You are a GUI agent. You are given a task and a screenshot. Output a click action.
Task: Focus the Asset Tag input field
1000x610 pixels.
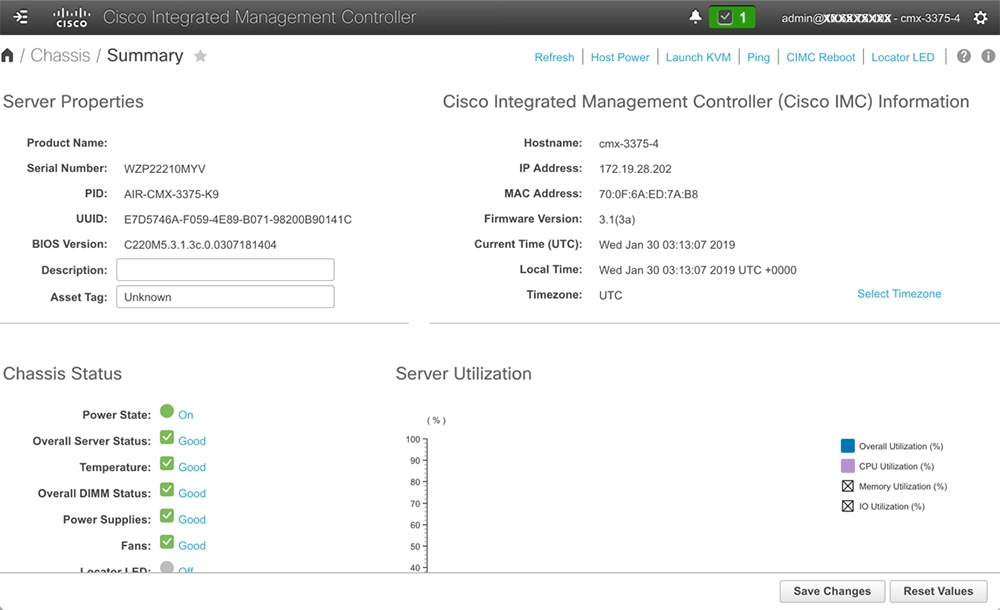[x=225, y=297]
